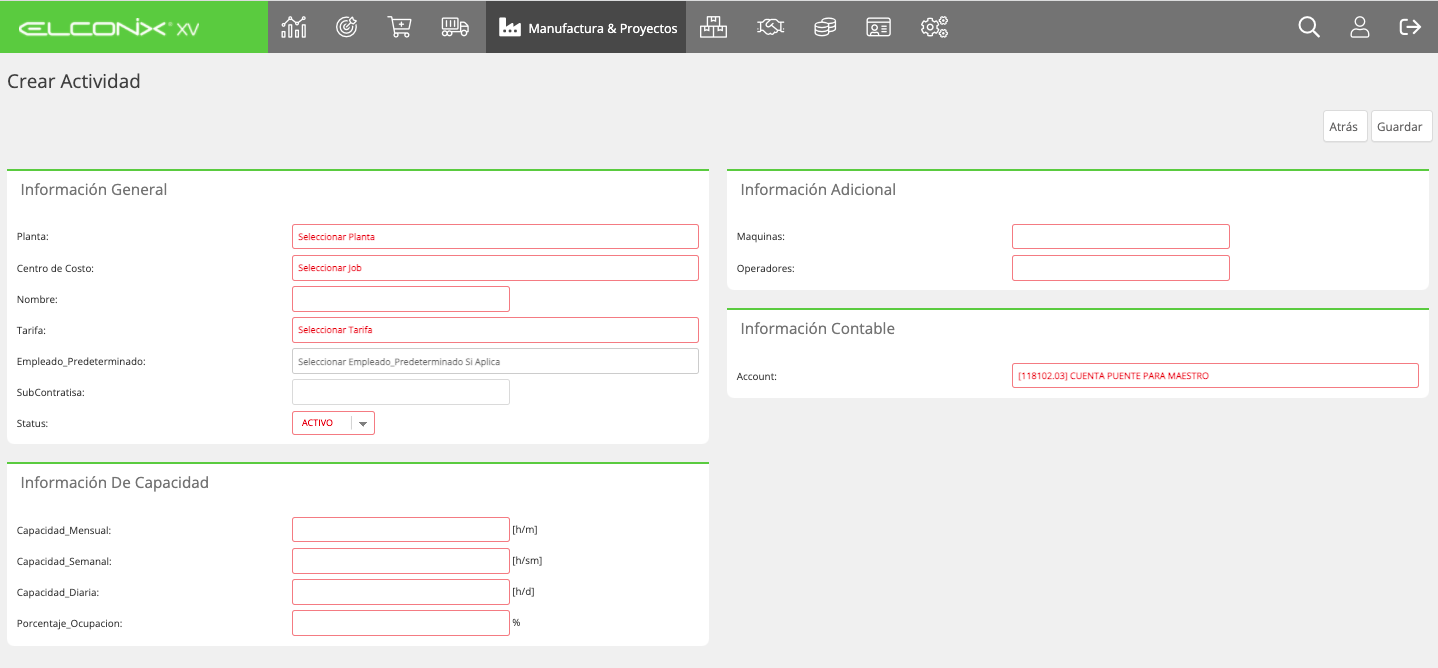Focus the Maquinas input field
The width and height of the screenshot is (1438, 668).
(1121, 237)
